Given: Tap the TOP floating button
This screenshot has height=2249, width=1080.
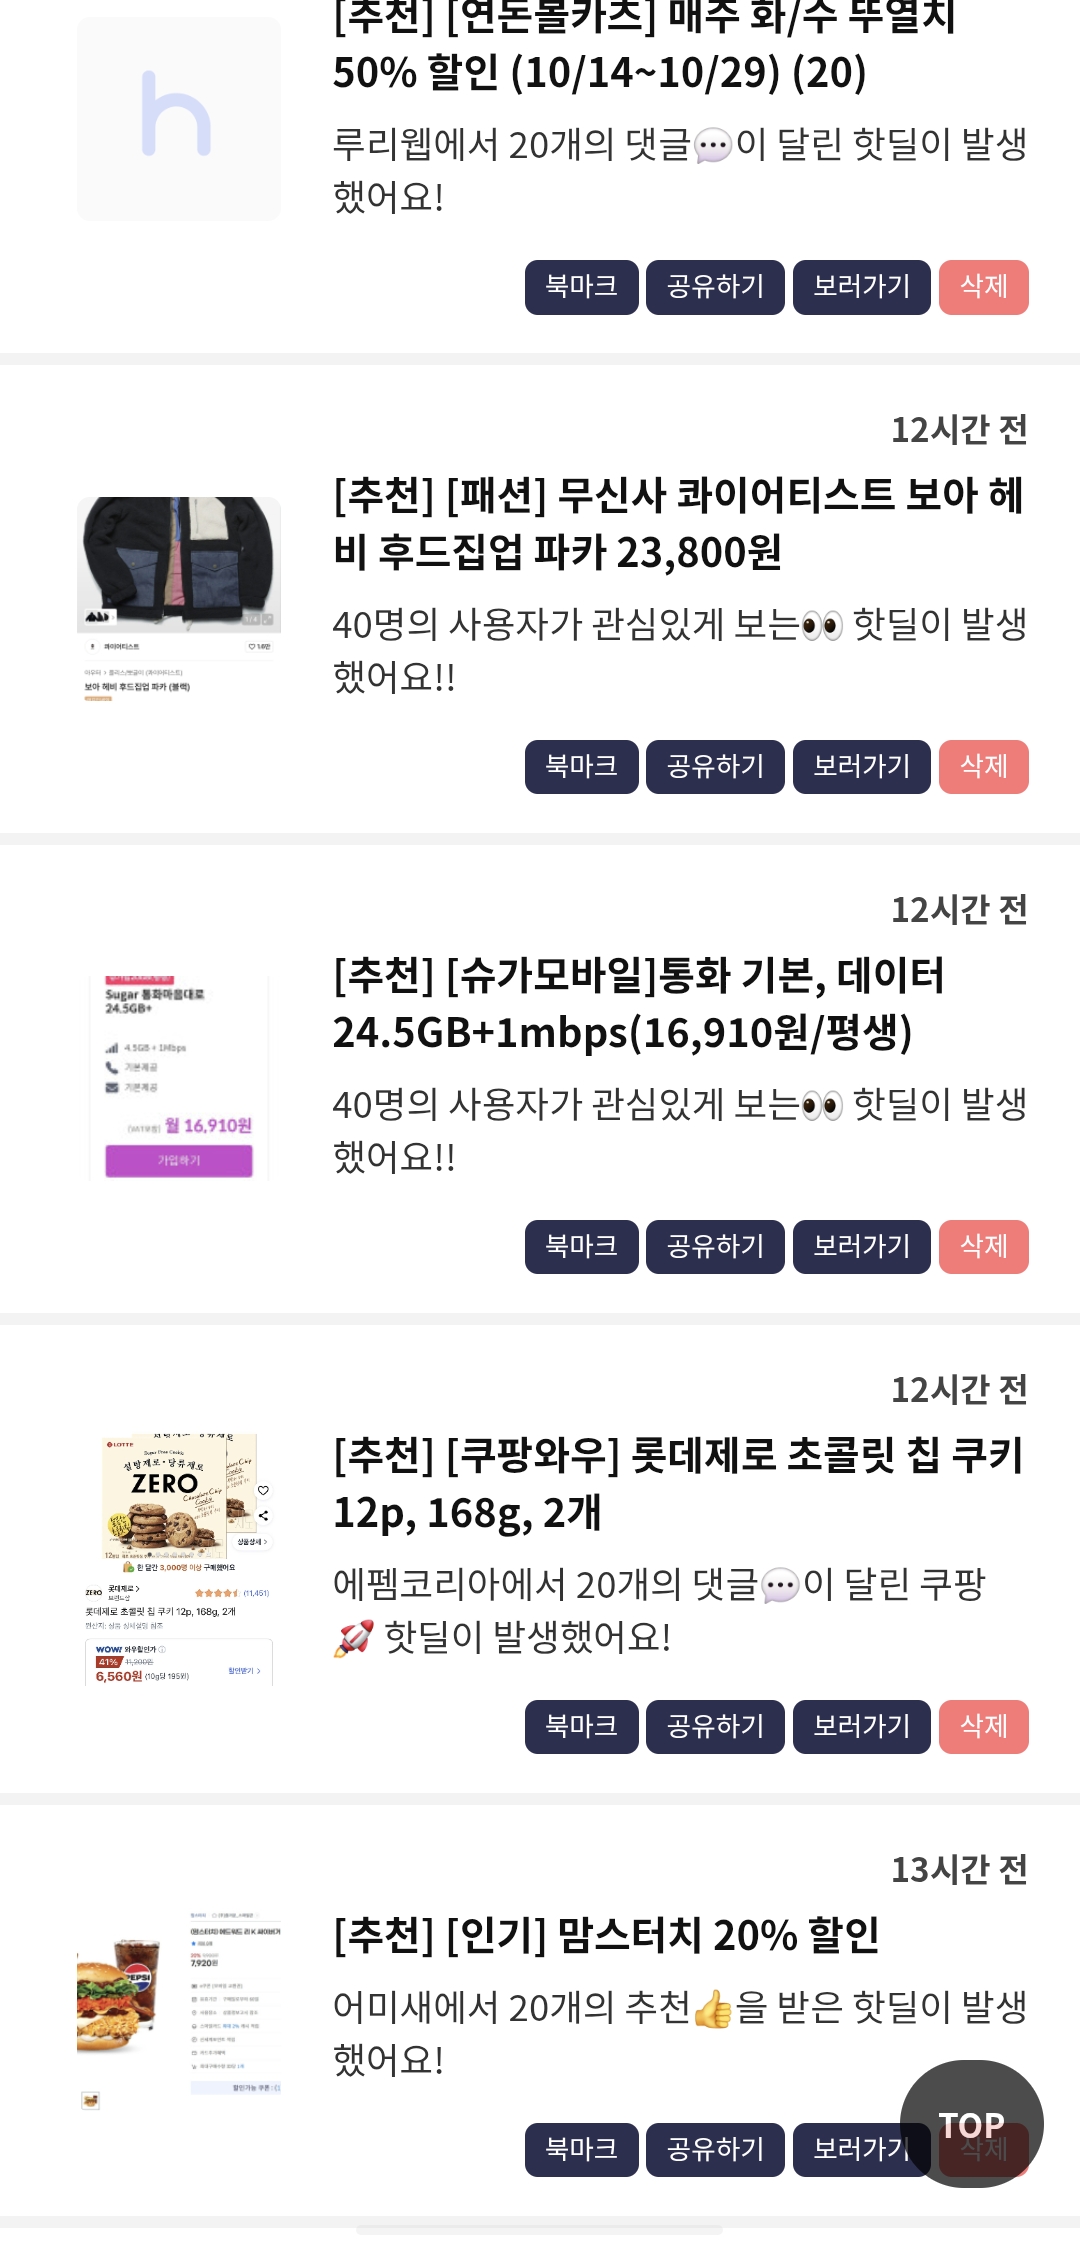Looking at the screenshot, I should tap(971, 2123).
